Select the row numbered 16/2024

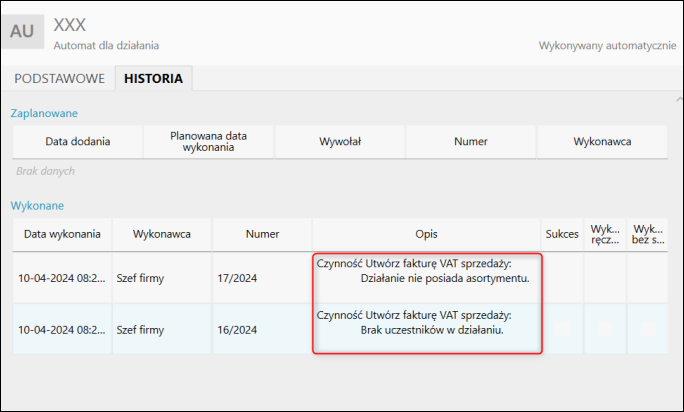(237, 328)
